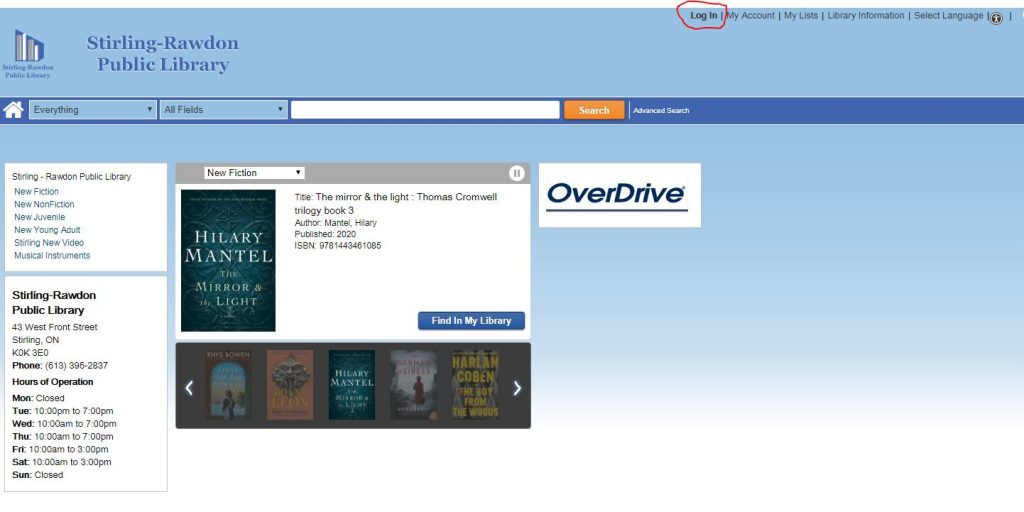The width and height of the screenshot is (1024, 512).
Task: Open Advanced Search
Action: tap(661, 110)
